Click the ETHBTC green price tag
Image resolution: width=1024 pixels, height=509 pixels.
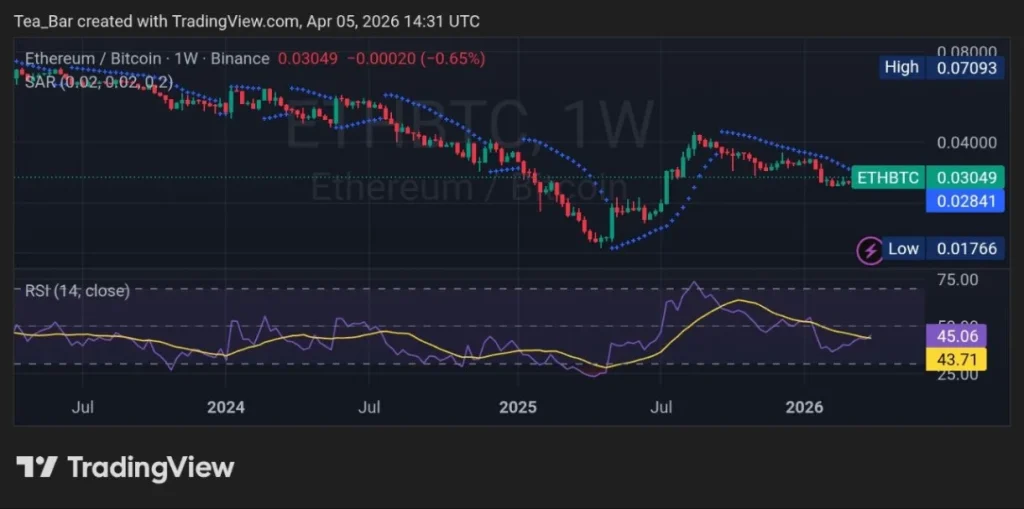click(888, 177)
